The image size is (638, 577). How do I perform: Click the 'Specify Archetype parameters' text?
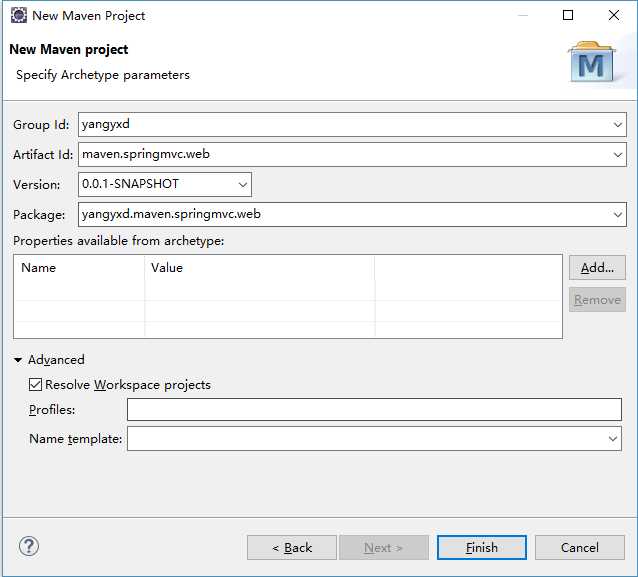point(103,75)
